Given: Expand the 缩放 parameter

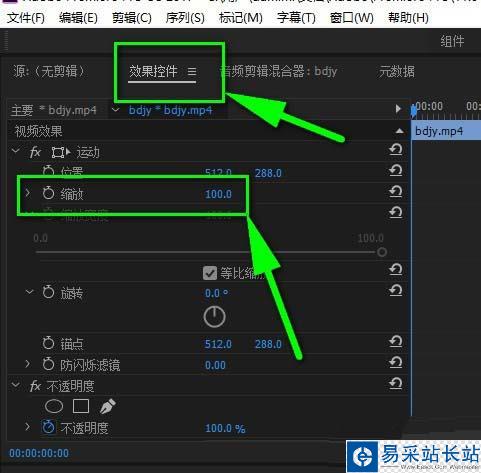Looking at the screenshot, I should click(28, 193).
